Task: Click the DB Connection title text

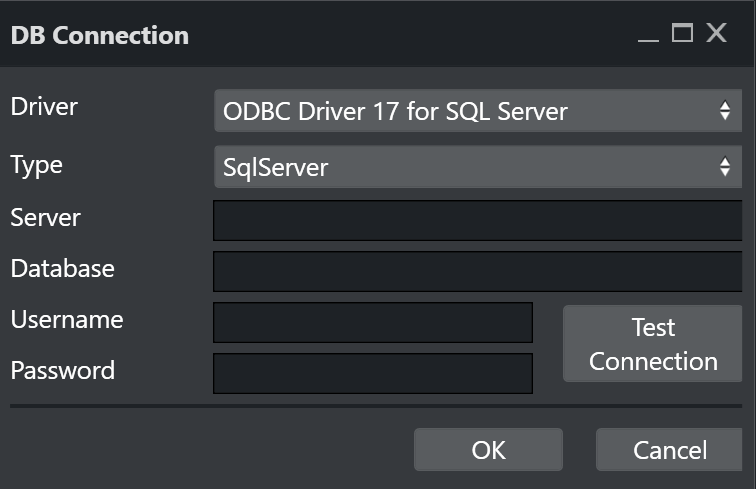Action: (x=99, y=35)
